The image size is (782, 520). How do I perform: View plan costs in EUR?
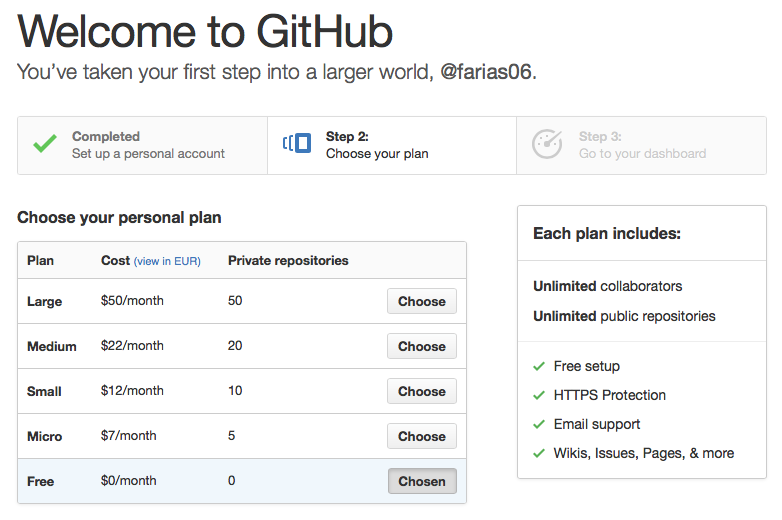point(167,261)
